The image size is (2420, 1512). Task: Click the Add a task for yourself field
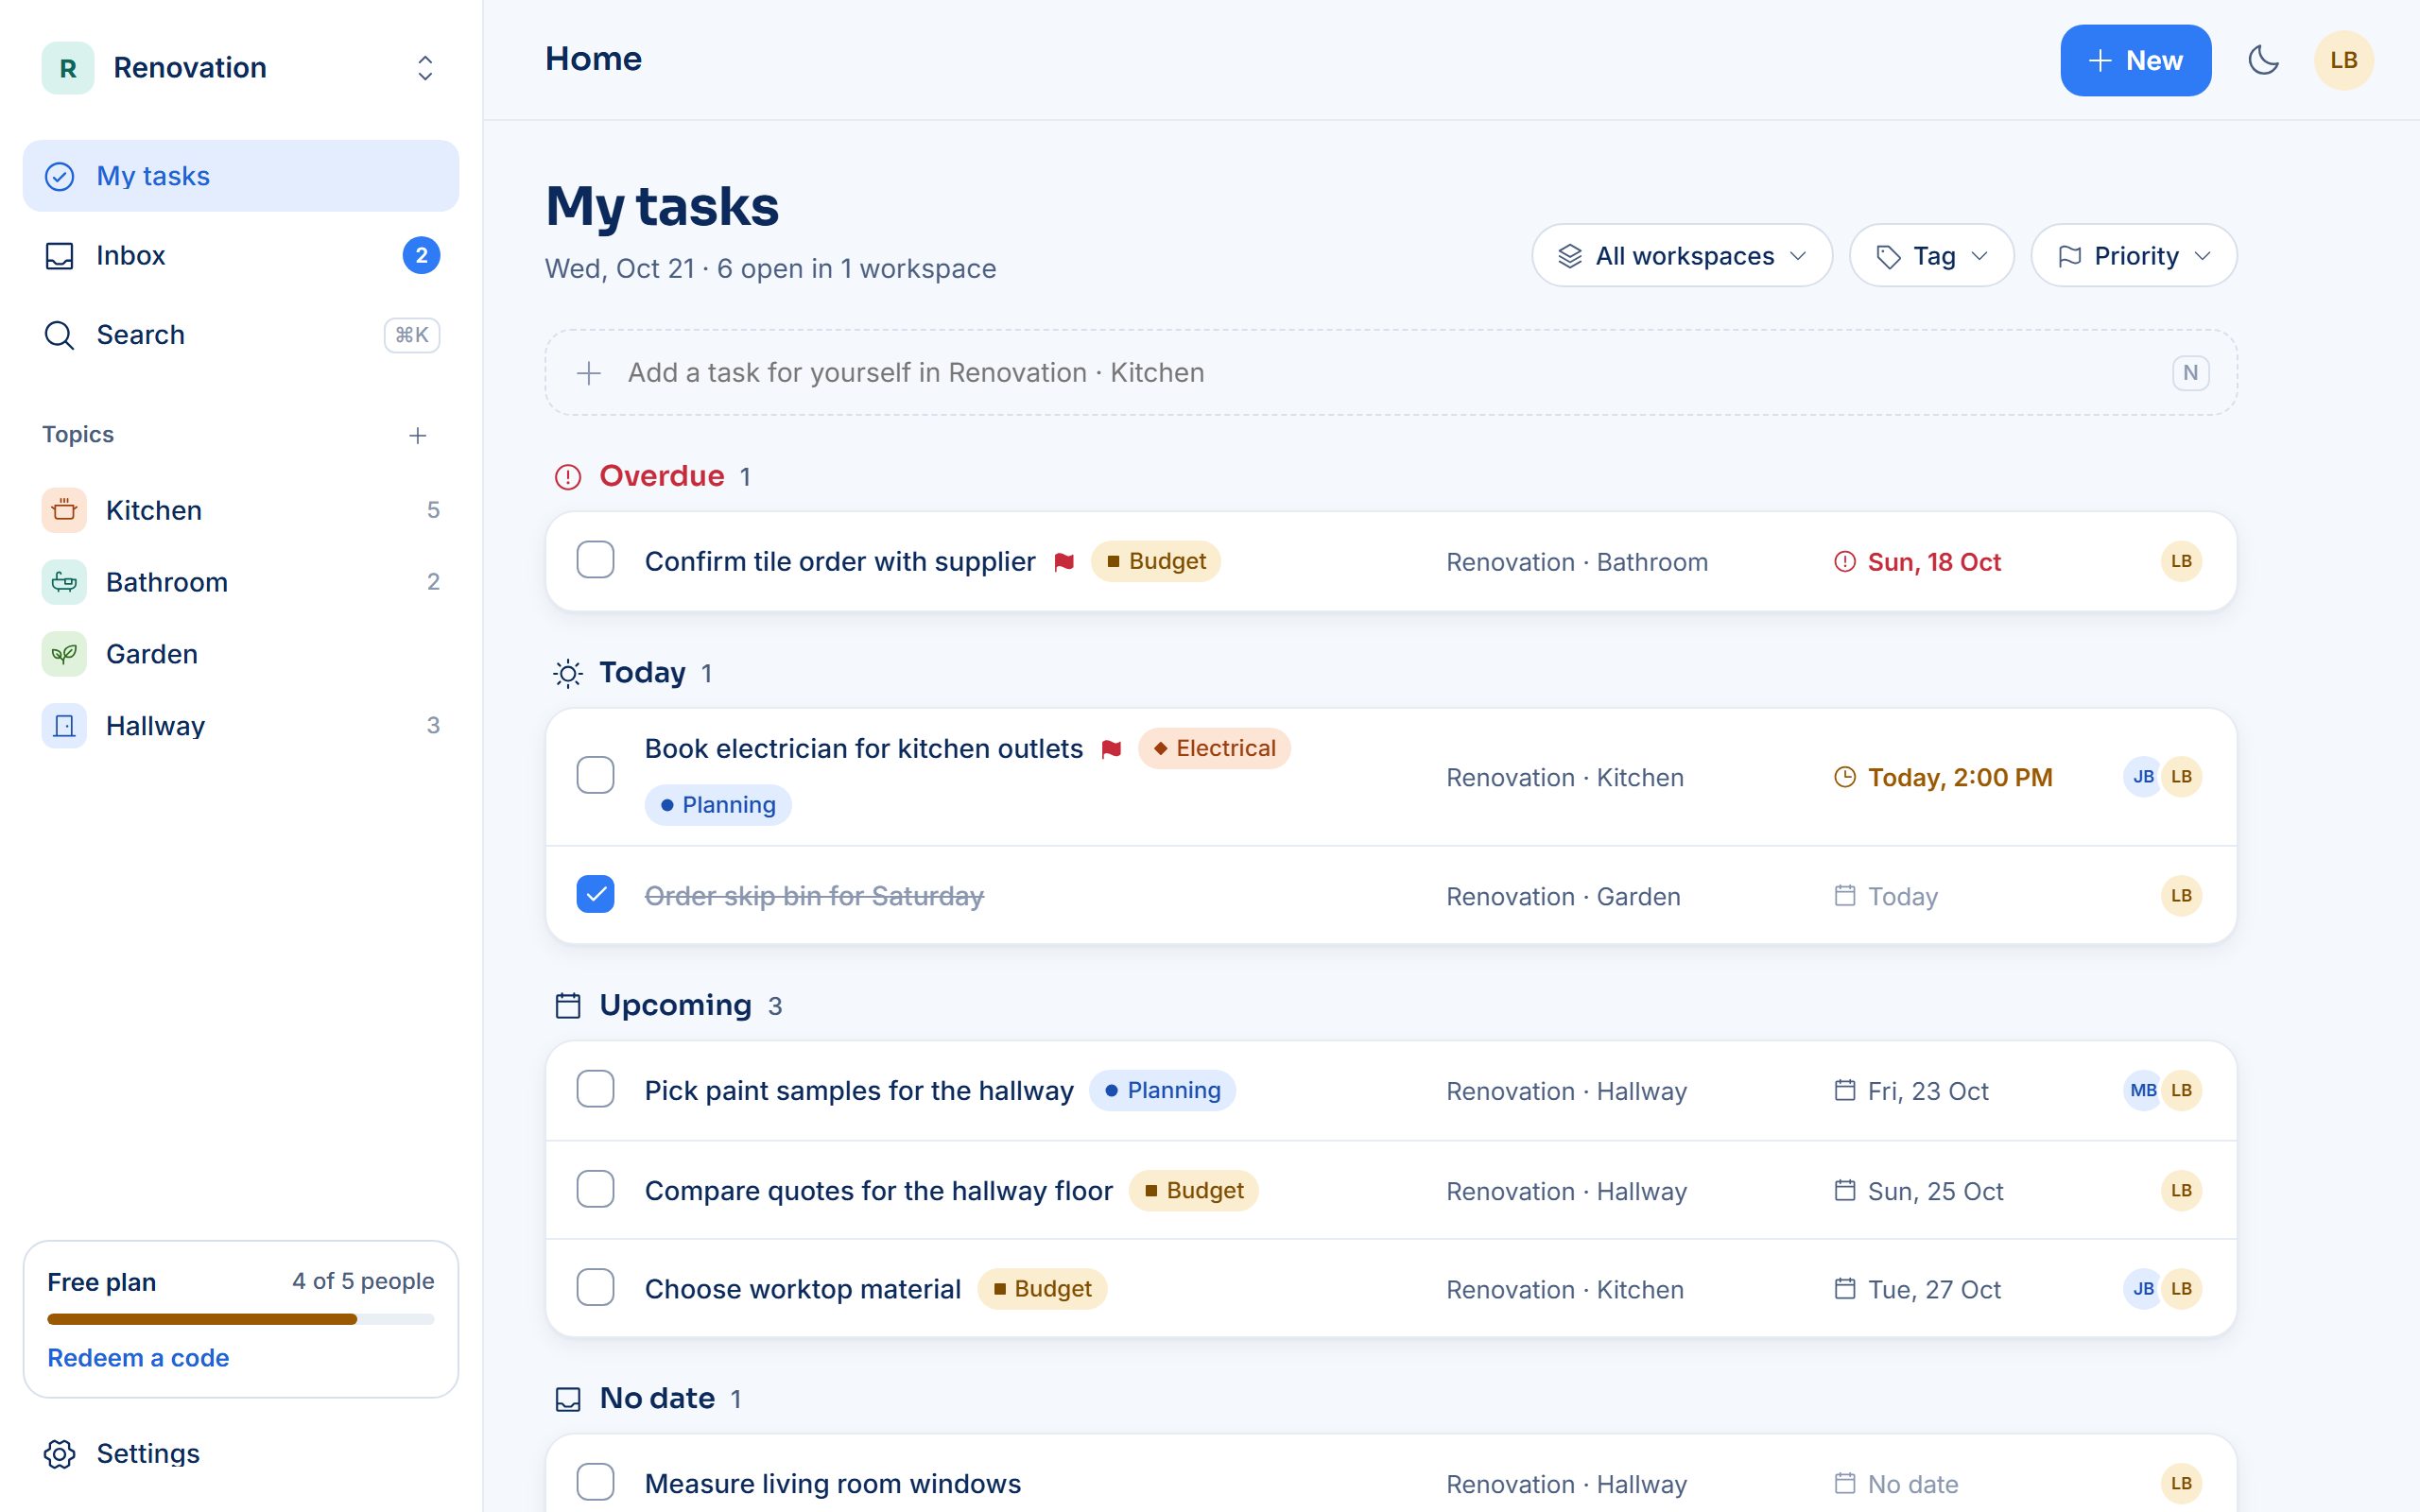tap(1391, 373)
